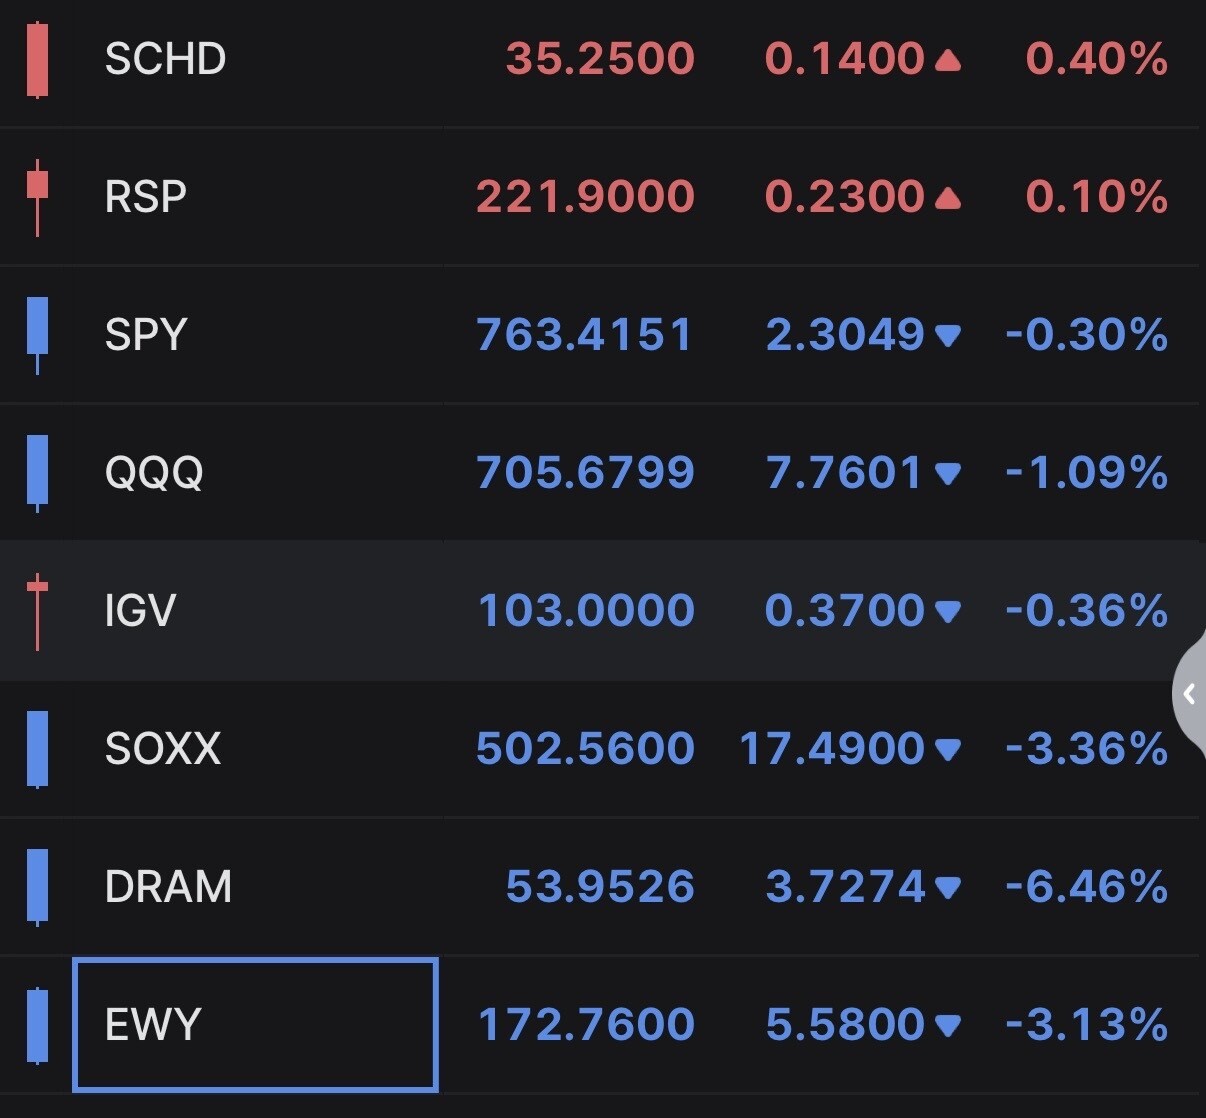Image resolution: width=1206 pixels, height=1118 pixels.
Task: Select the DRAM ticker label
Action: pyautogui.click(x=168, y=887)
